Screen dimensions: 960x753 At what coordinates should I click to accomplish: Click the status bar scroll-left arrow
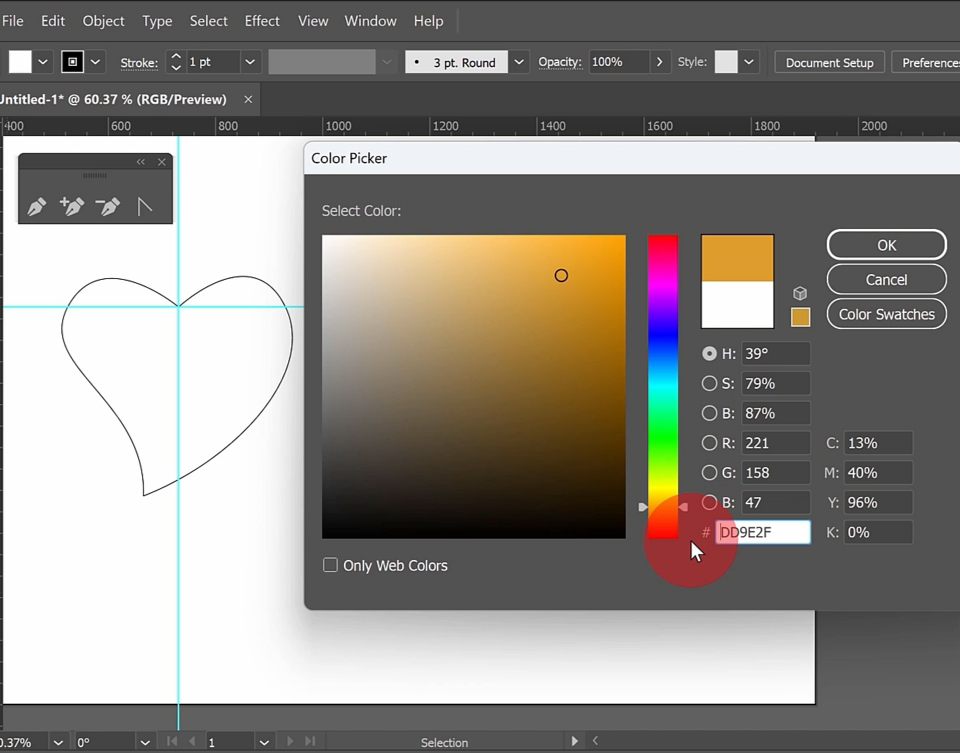[594, 741]
